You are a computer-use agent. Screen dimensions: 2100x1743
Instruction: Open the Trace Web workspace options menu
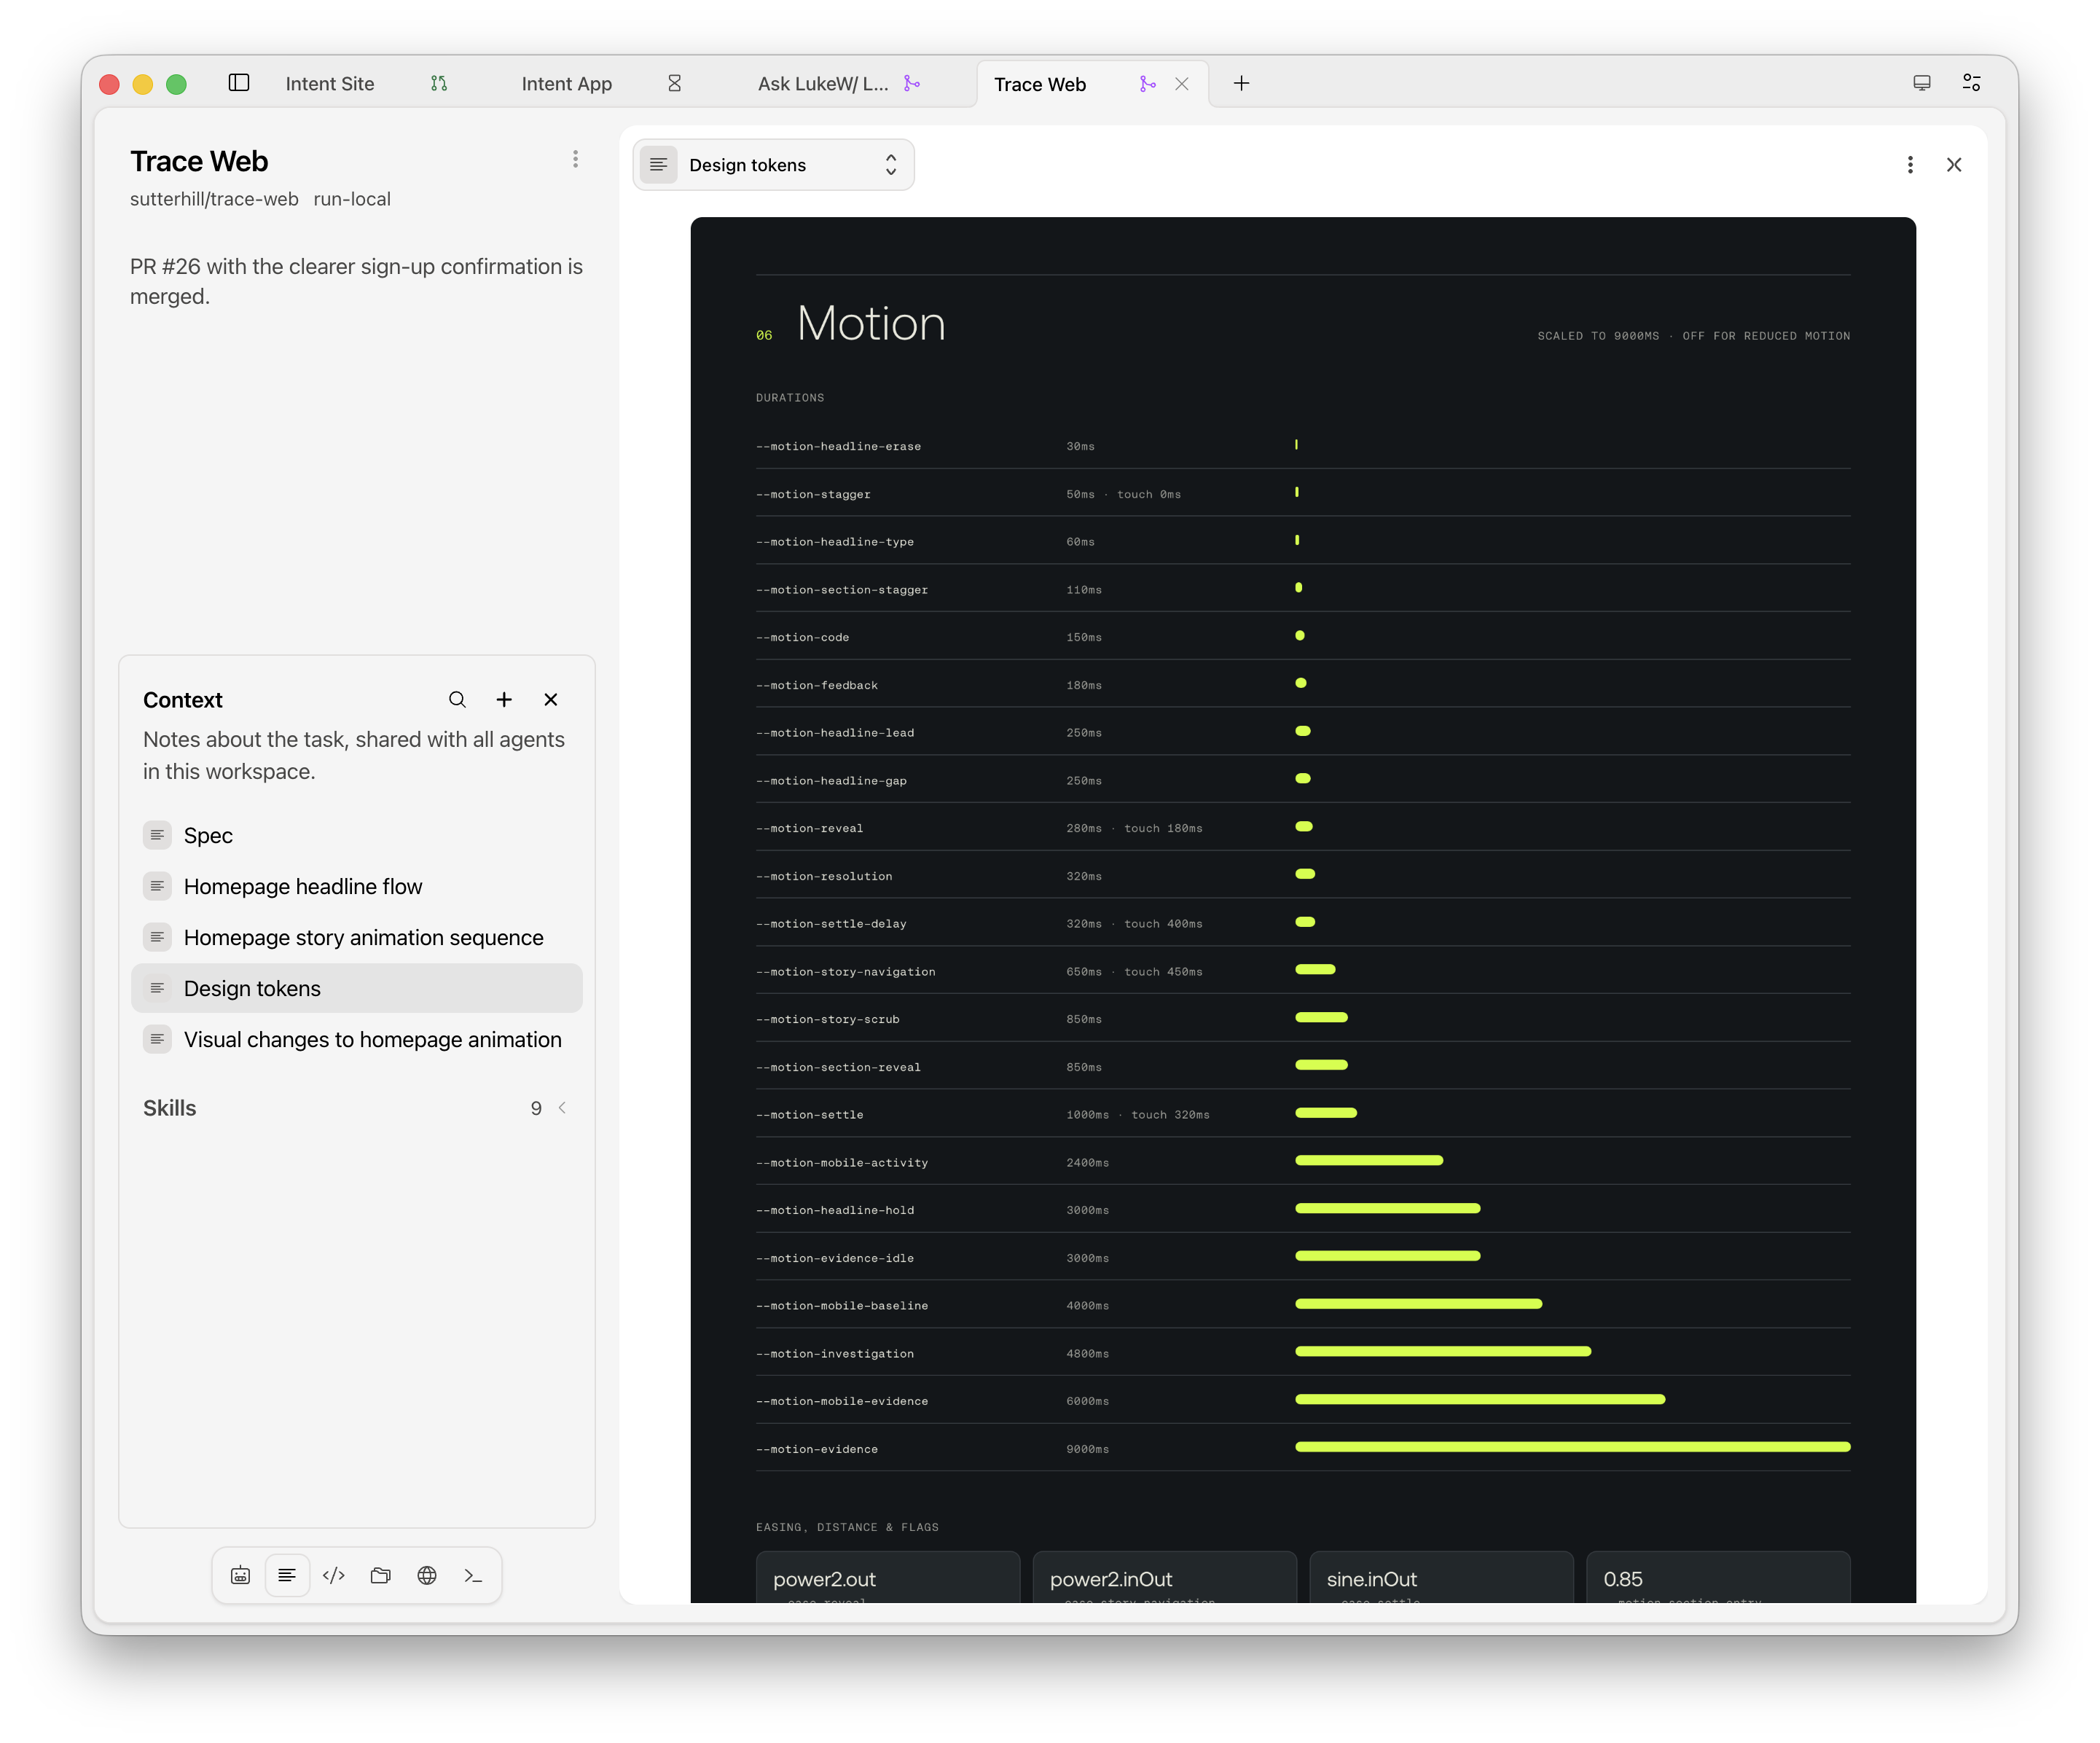pyautogui.click(x=575, y=160)
